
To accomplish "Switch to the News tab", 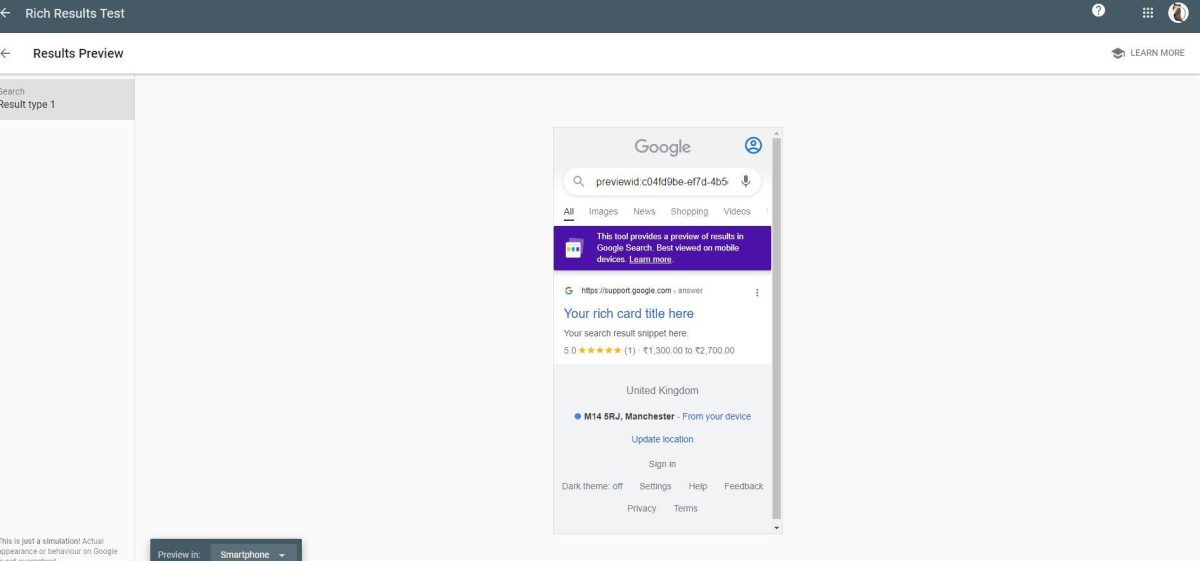I will point(644,212).
